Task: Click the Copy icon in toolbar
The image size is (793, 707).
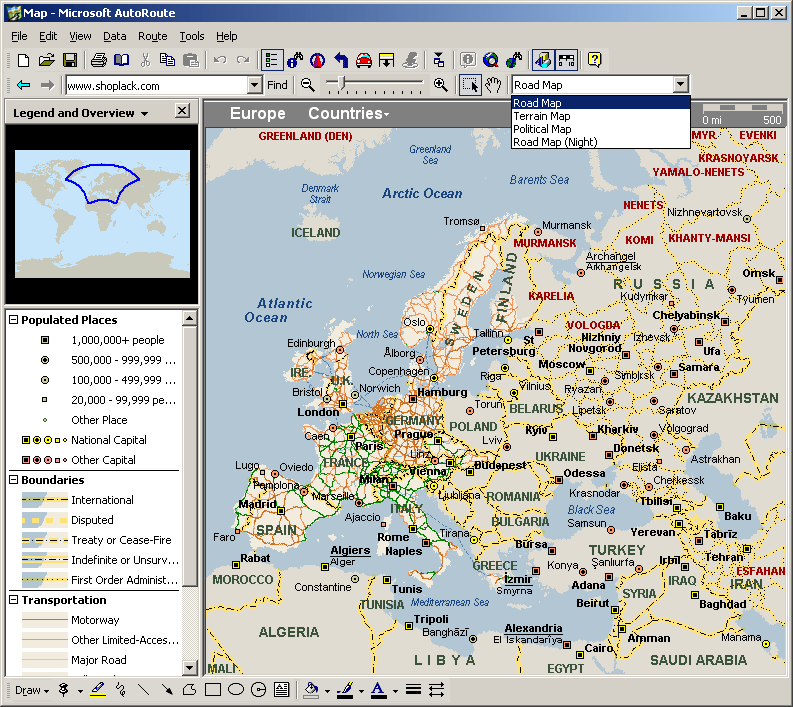Action: (x=167, y=60)
